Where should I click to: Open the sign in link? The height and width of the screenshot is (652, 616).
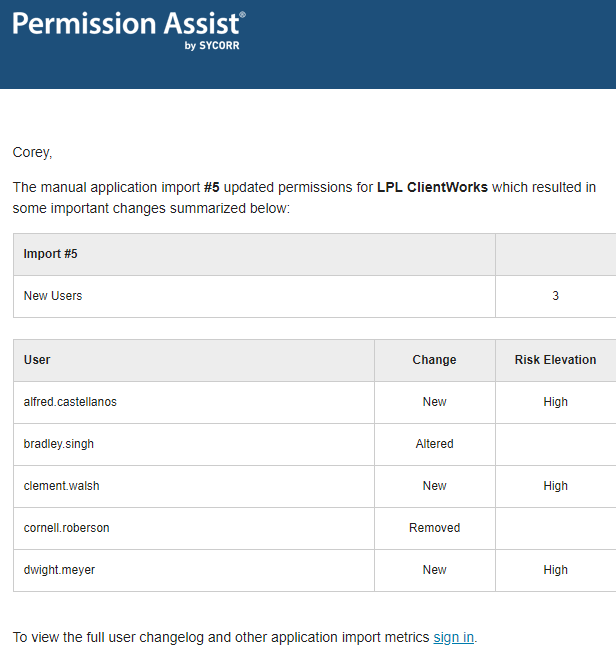454,637
